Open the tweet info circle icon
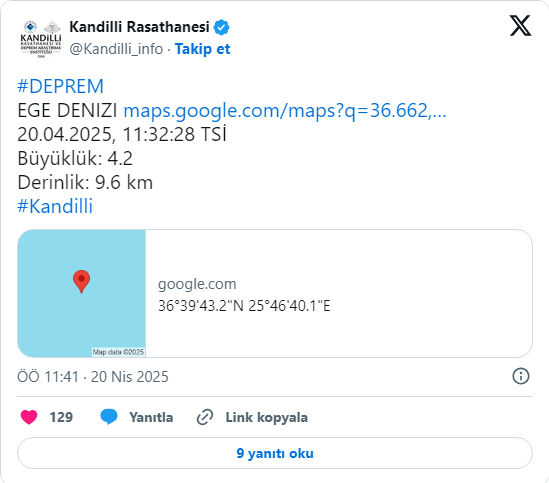This screenshot has width=549, height=483. pyautogui.click(x=521, y=377)
